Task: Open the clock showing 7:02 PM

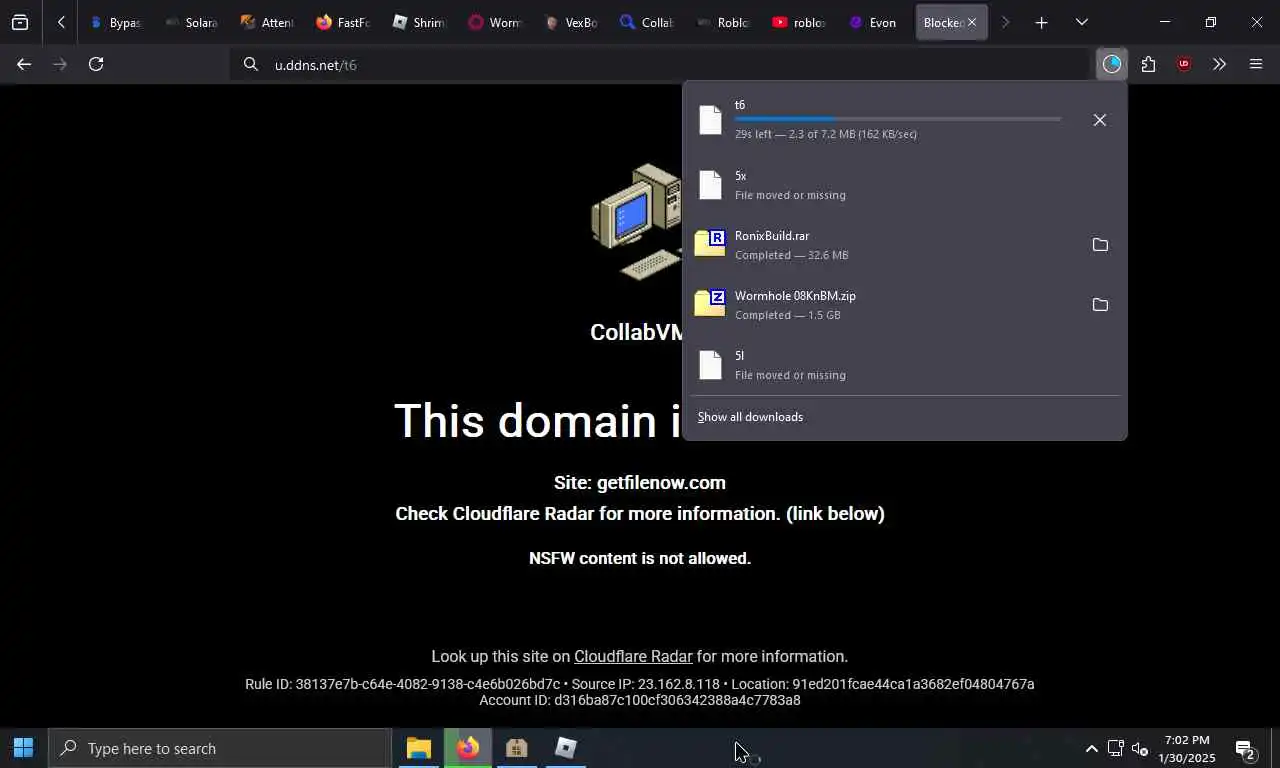Action: click(x=1188, y=748)
